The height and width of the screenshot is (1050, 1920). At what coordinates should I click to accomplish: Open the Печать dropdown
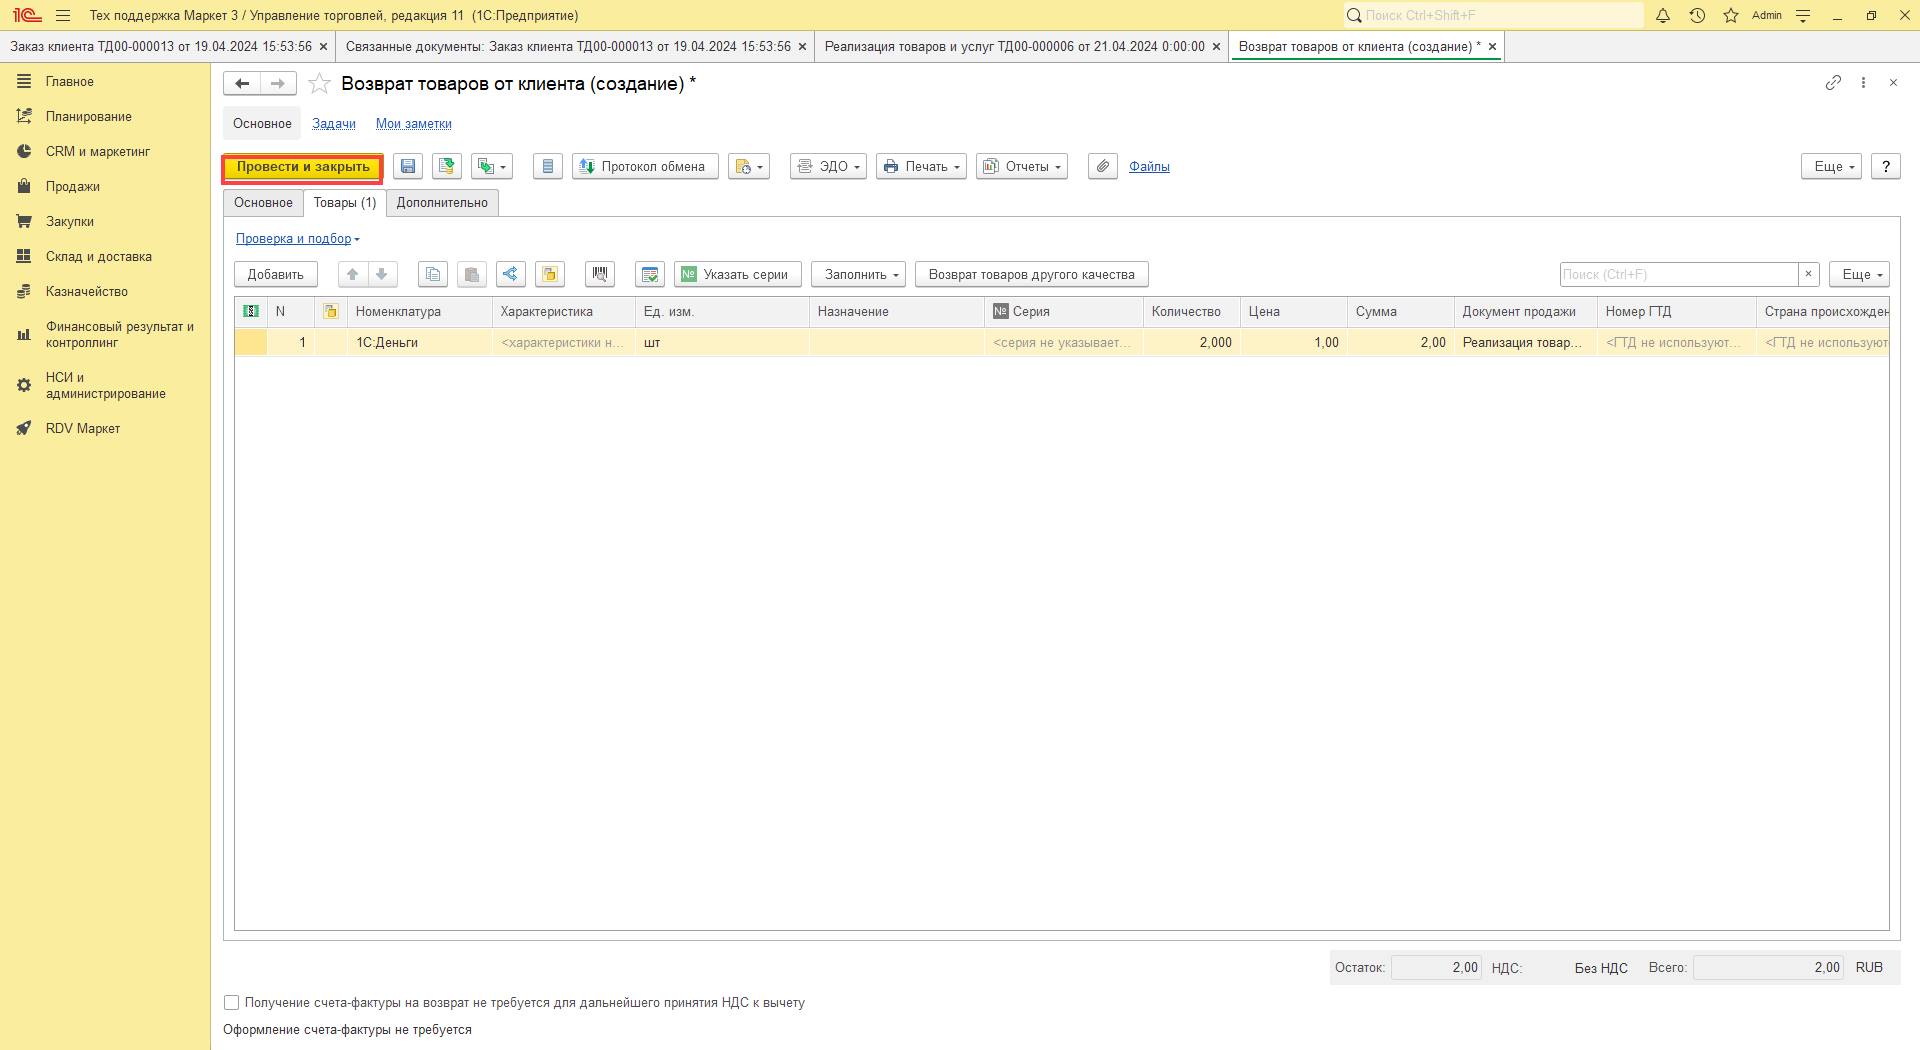pyautogui.click(x=921, y=167)
